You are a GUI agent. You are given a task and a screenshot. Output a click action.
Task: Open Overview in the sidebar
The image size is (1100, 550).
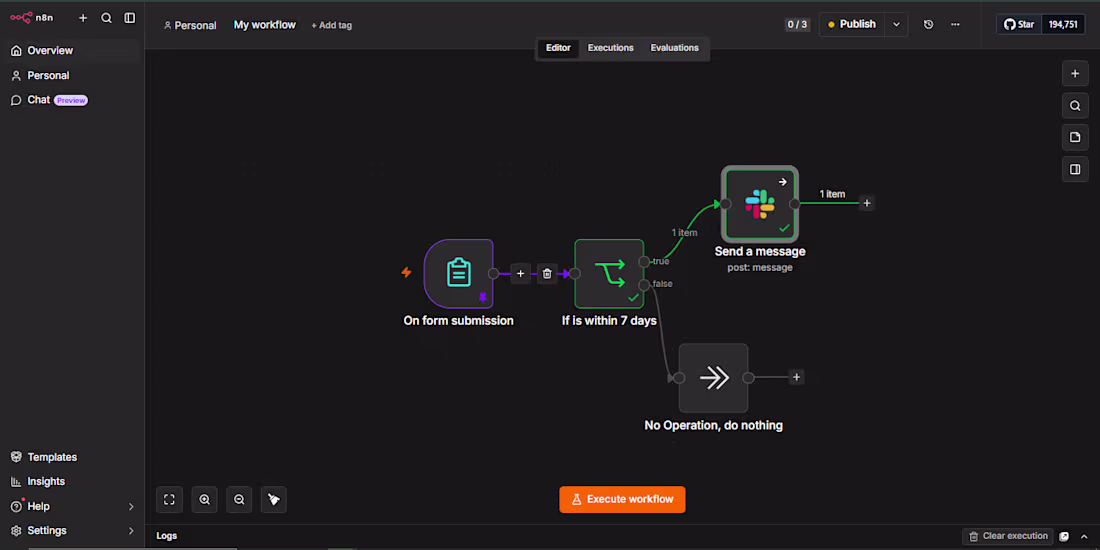72,51
